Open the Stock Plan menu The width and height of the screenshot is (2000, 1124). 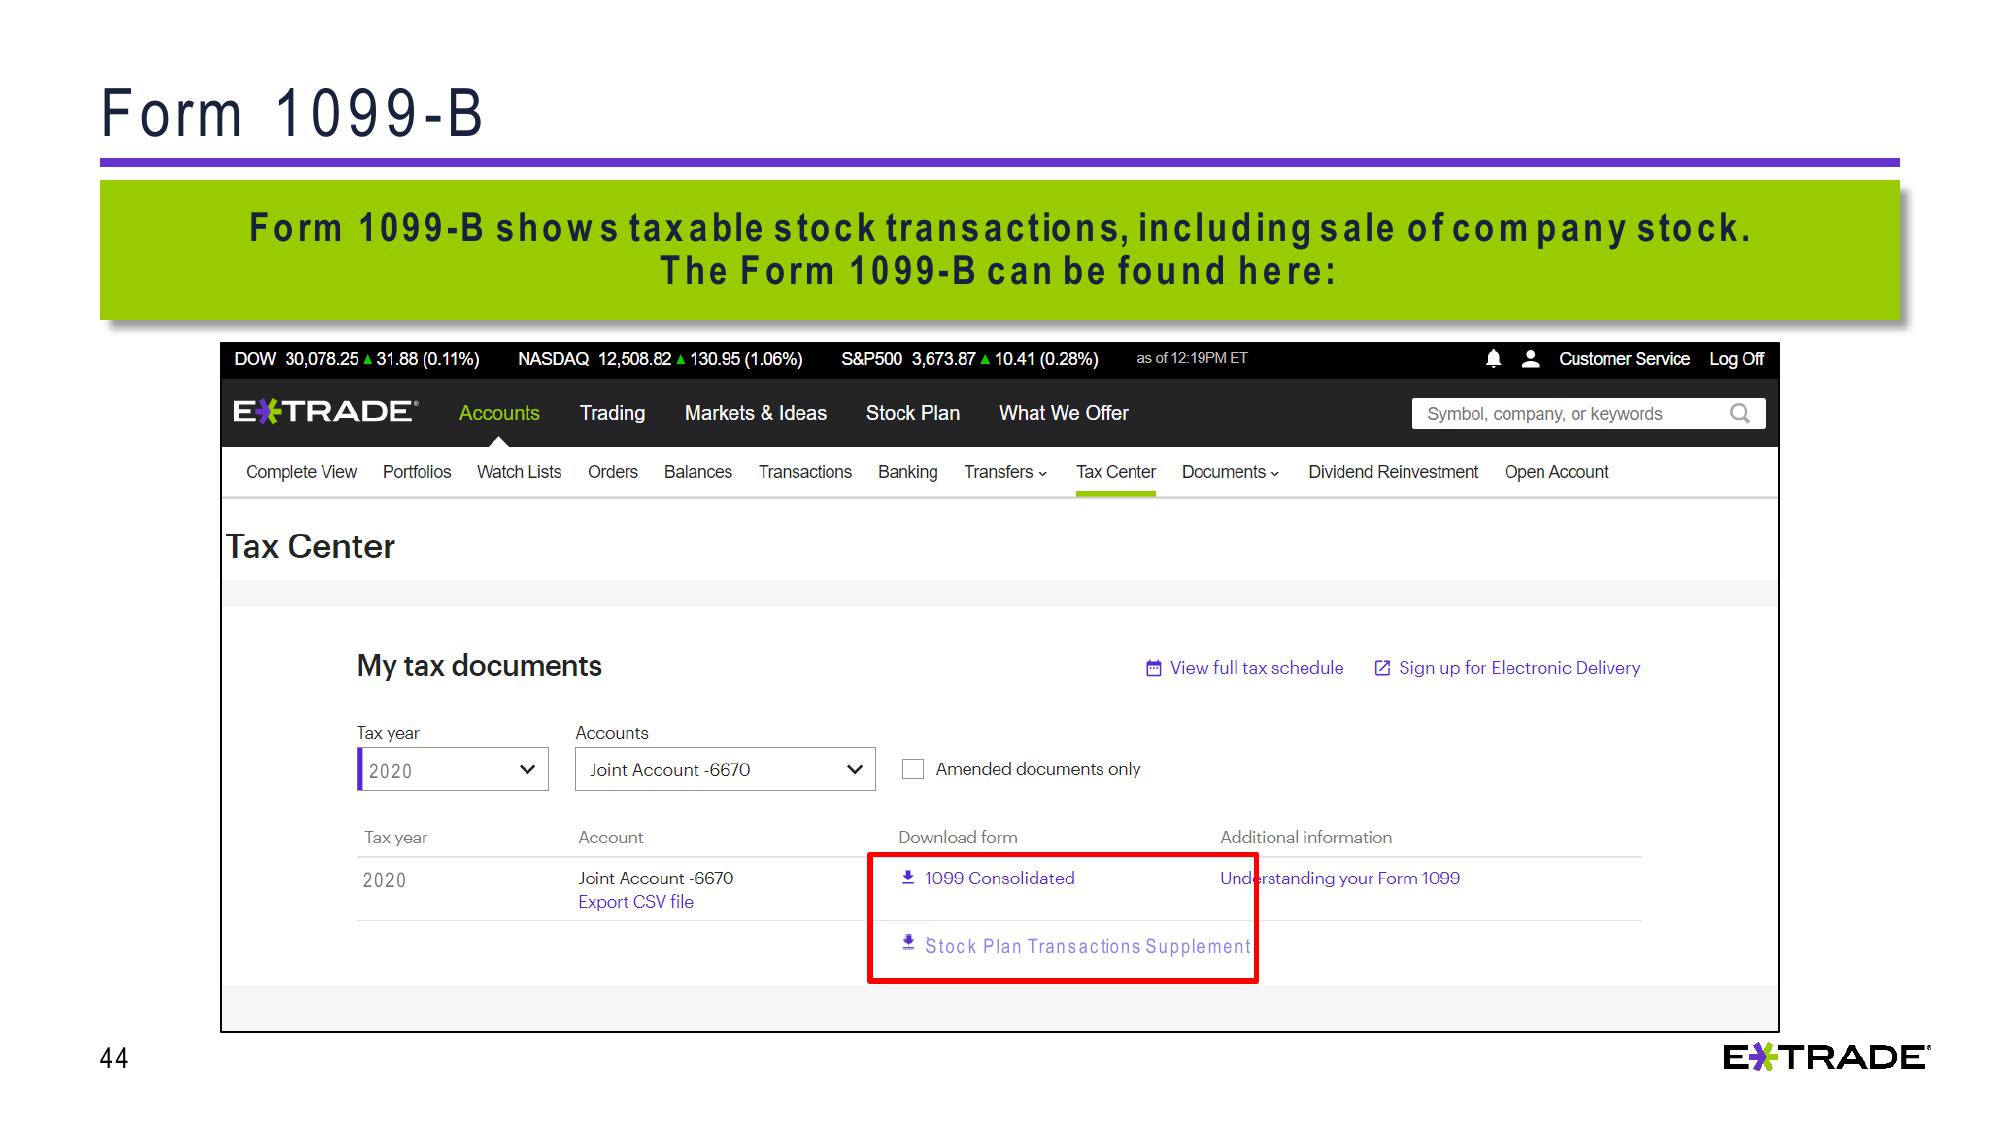[x=913, y=413]
